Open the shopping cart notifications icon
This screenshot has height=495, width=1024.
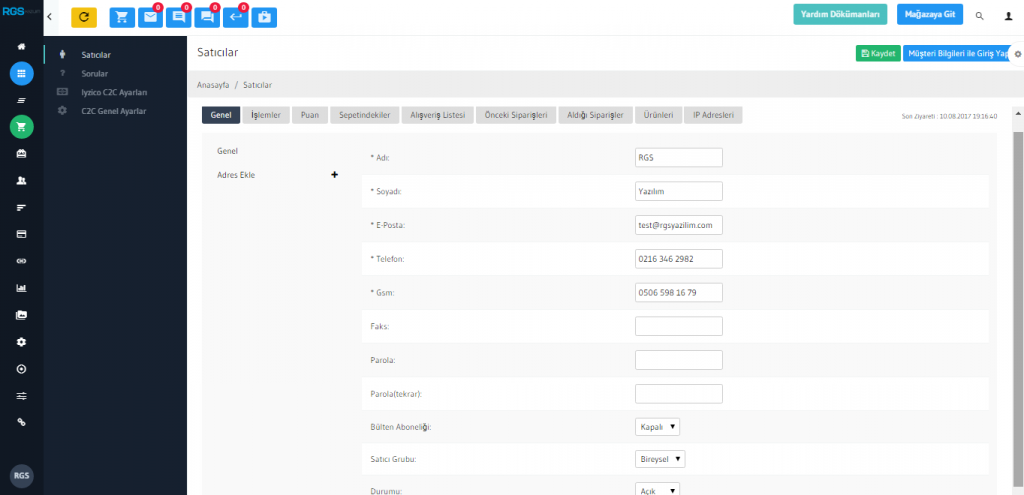click(x=122, y=17)
